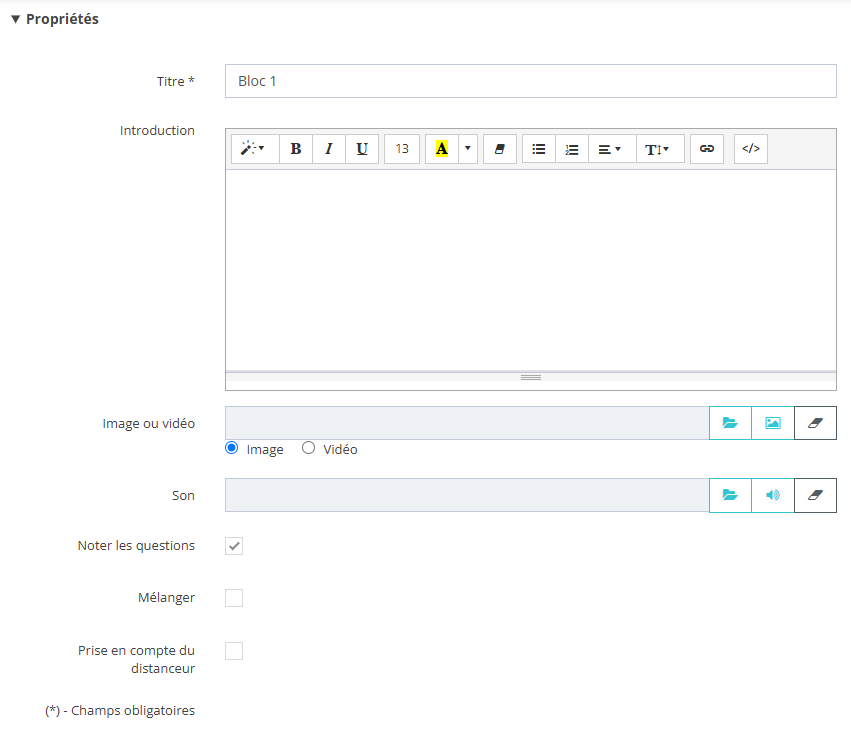Enable the Mélanger checkbox
The image size is (851, 734).
(234, 598)
